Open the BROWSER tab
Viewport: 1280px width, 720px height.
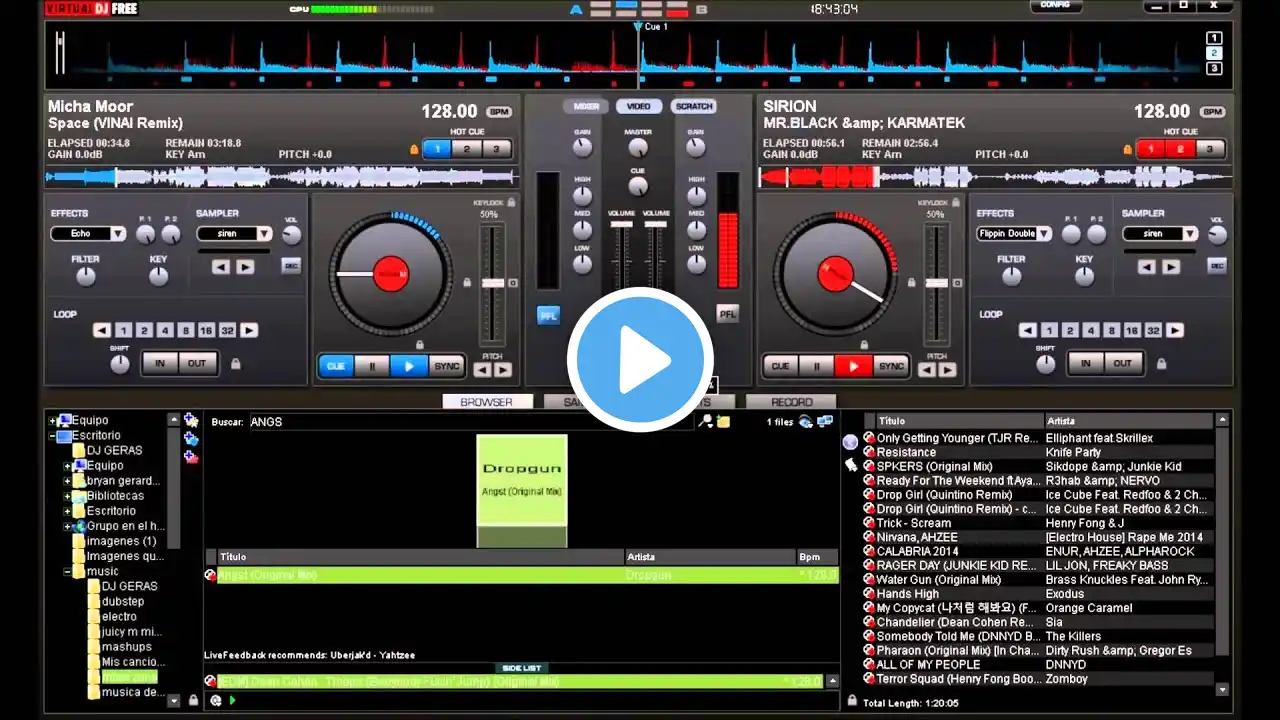pos(486,402)
